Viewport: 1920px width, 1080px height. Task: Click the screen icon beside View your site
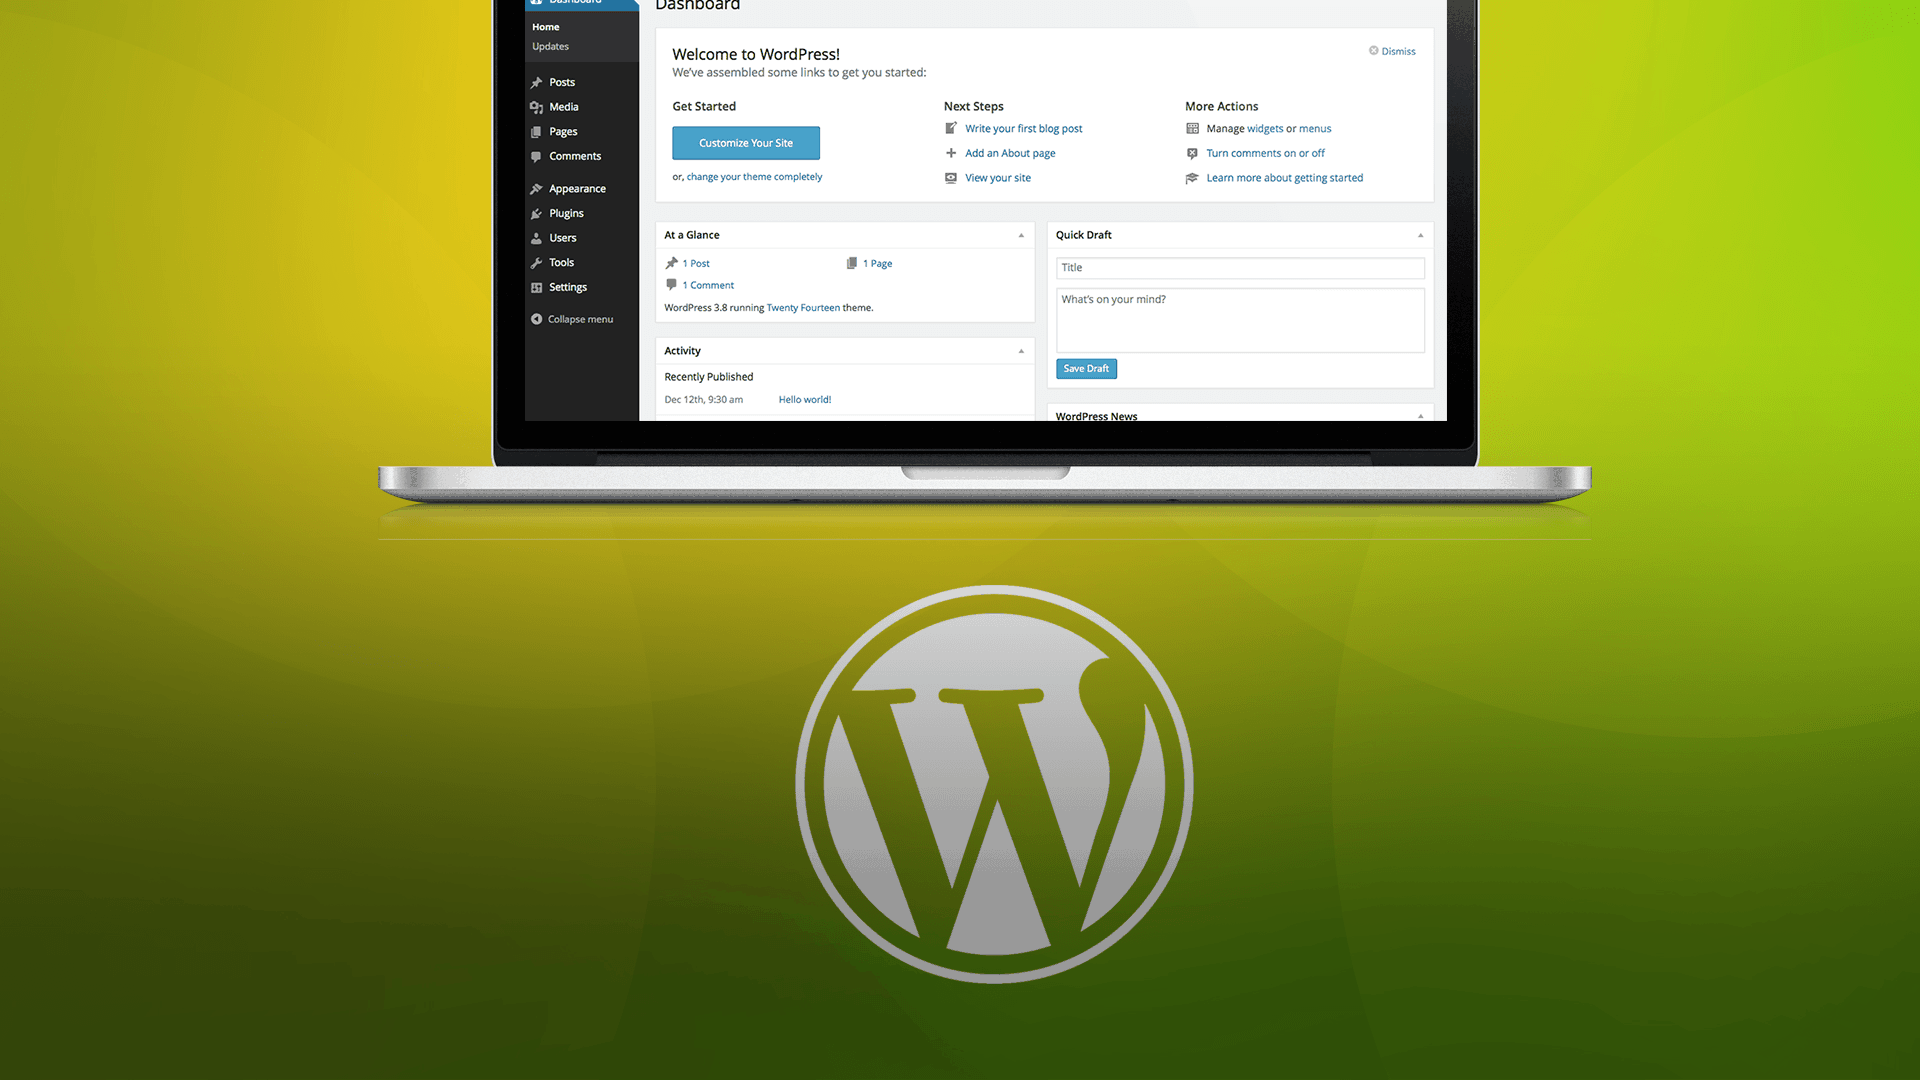click(x=951, y=178)
